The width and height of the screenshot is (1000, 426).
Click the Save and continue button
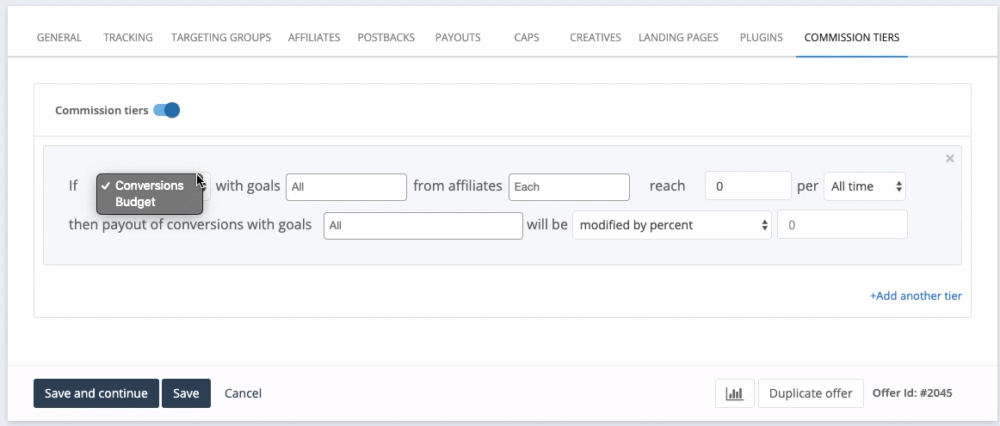click(96, 393)
